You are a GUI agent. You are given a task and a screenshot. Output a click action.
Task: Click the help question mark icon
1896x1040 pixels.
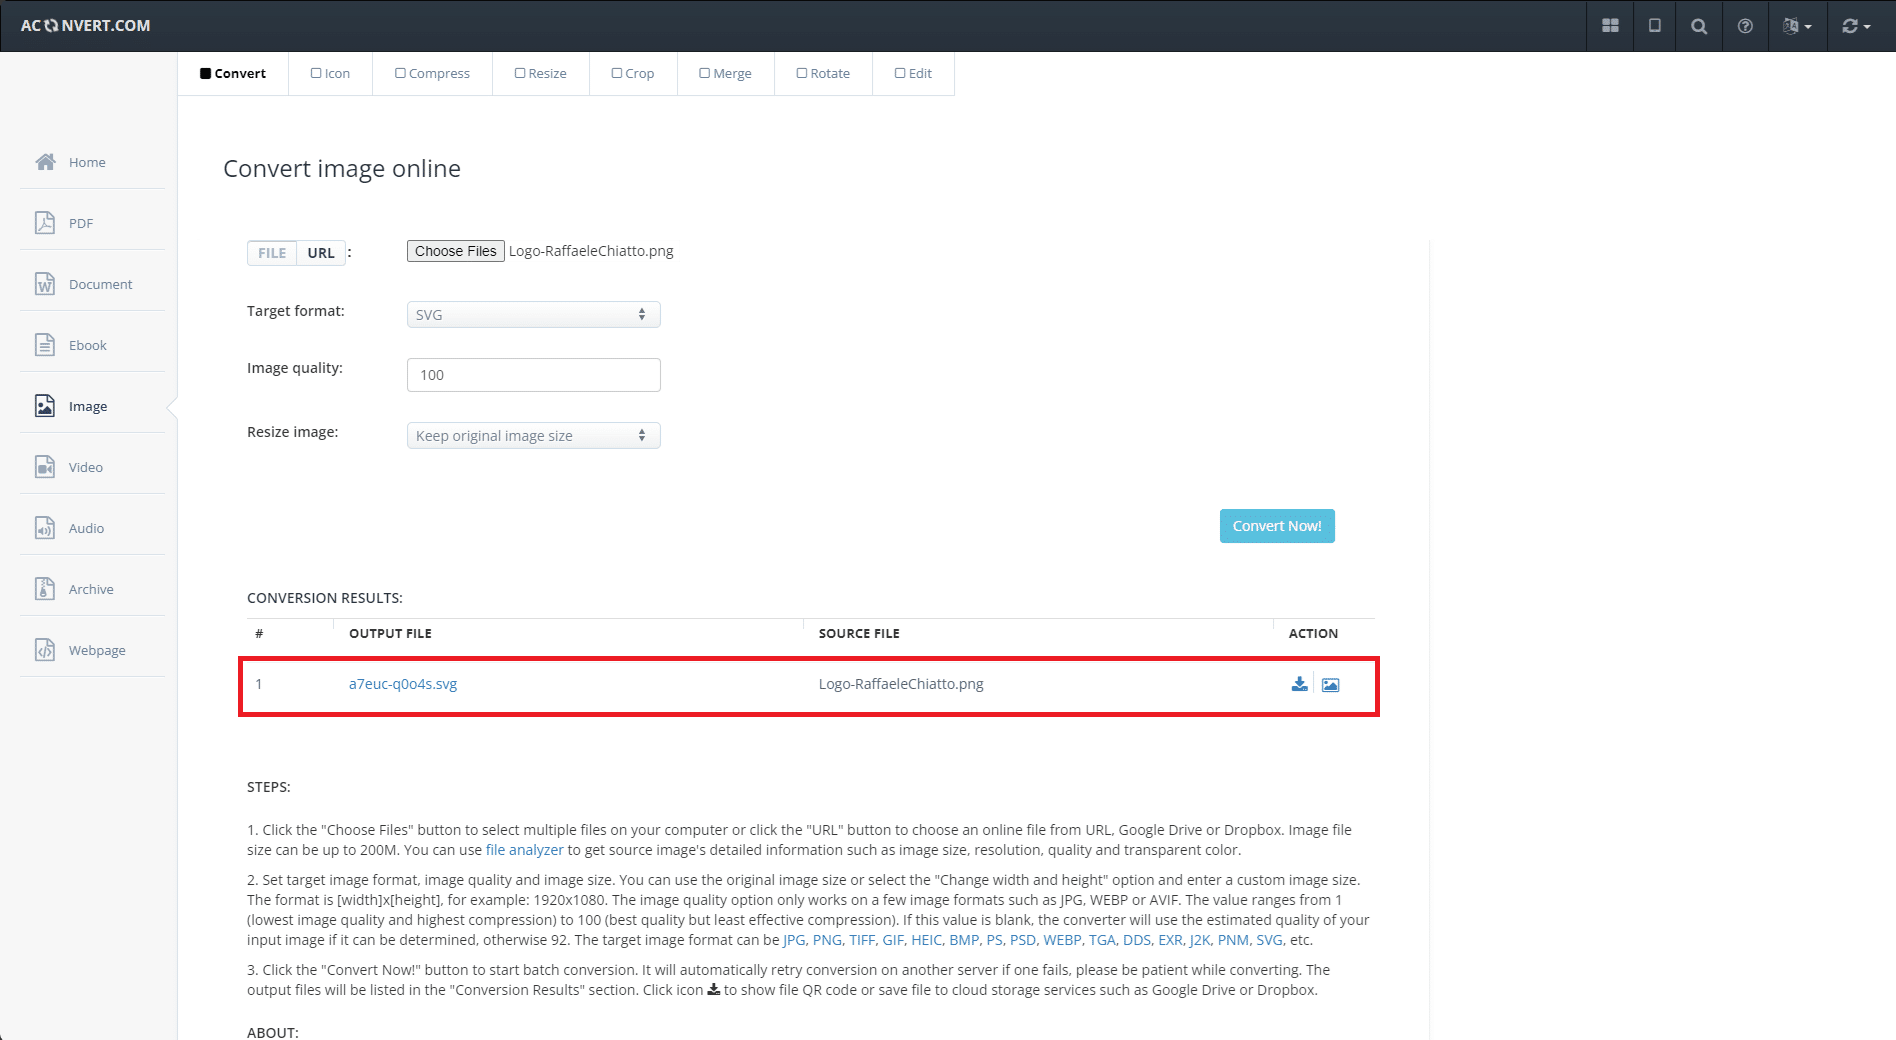(1745, 26)
